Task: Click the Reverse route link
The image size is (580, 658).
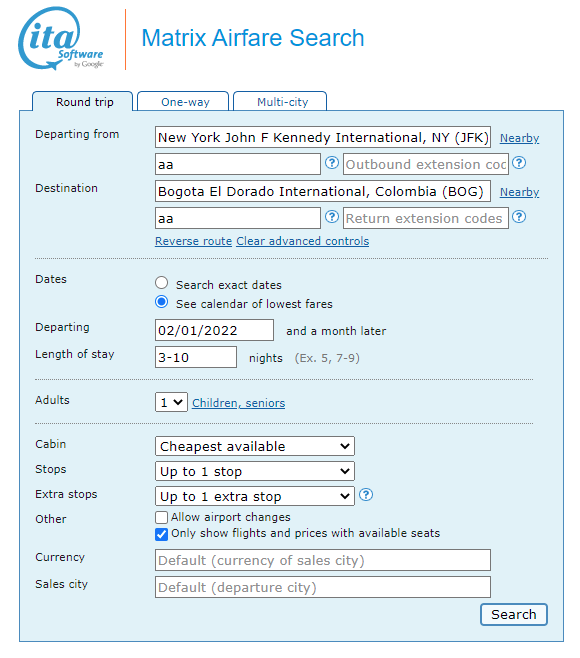Action: (x=193, y=241)
